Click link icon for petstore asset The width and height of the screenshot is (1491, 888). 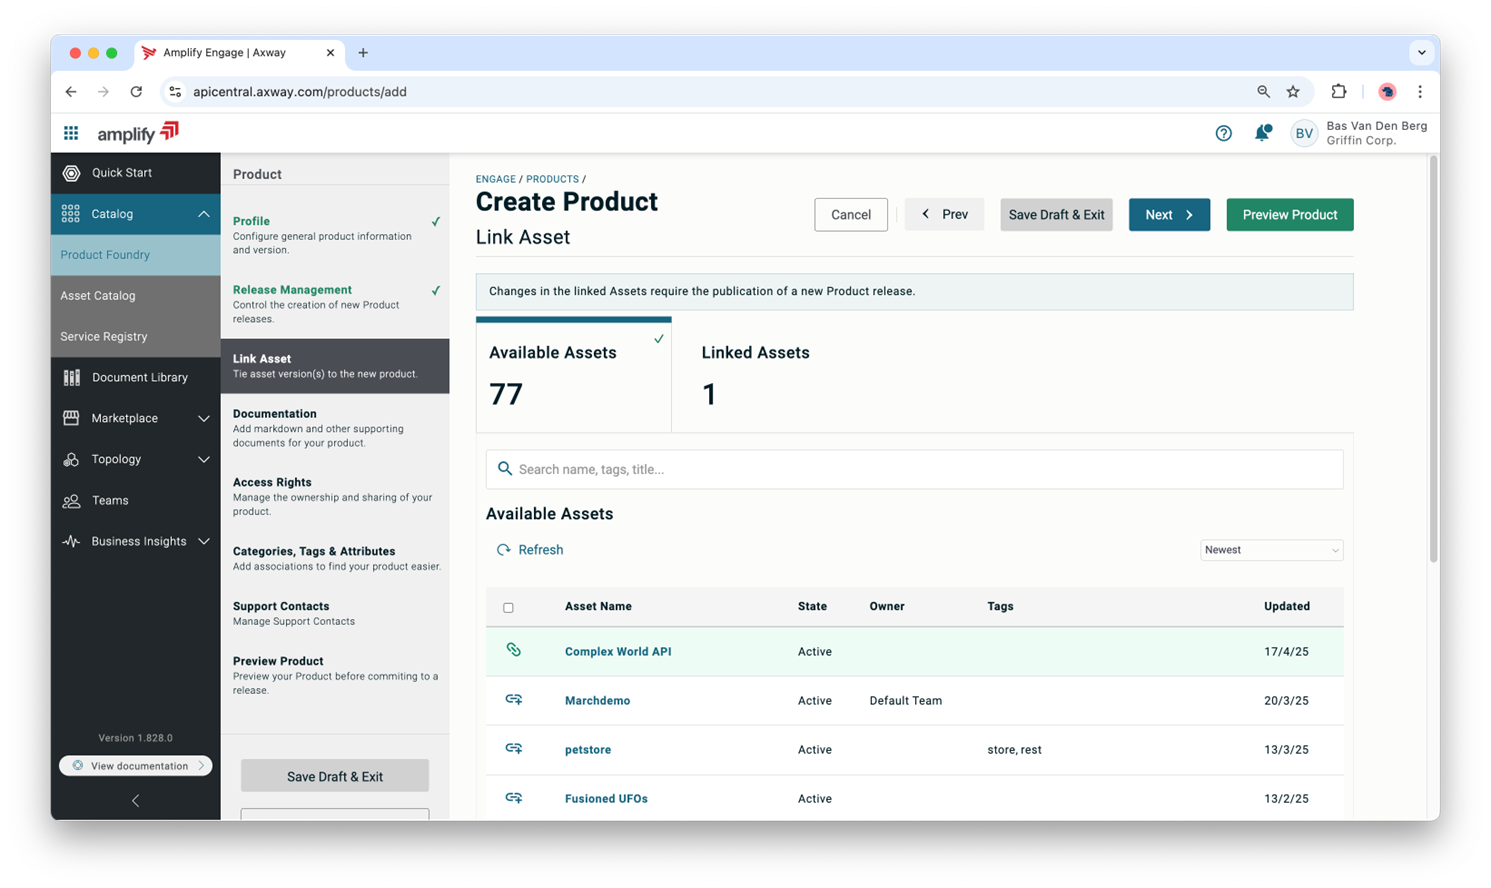(x=513, y=749)
